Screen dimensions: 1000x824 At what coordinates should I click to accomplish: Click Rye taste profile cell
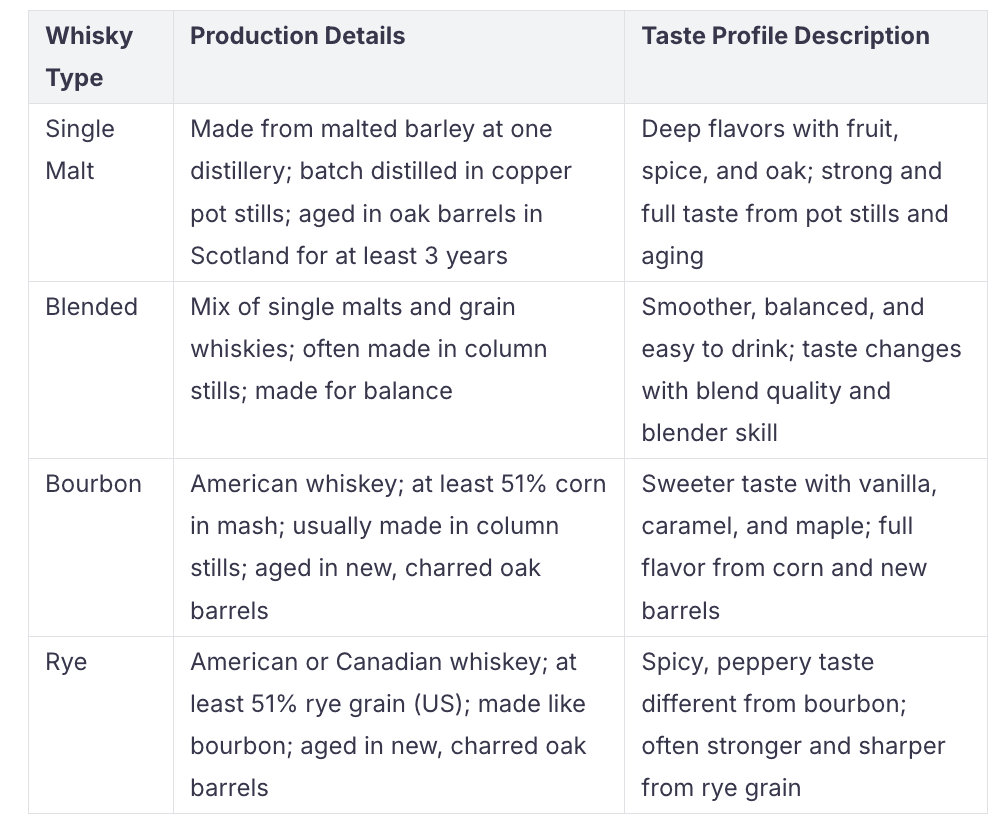tap(805, 725)
